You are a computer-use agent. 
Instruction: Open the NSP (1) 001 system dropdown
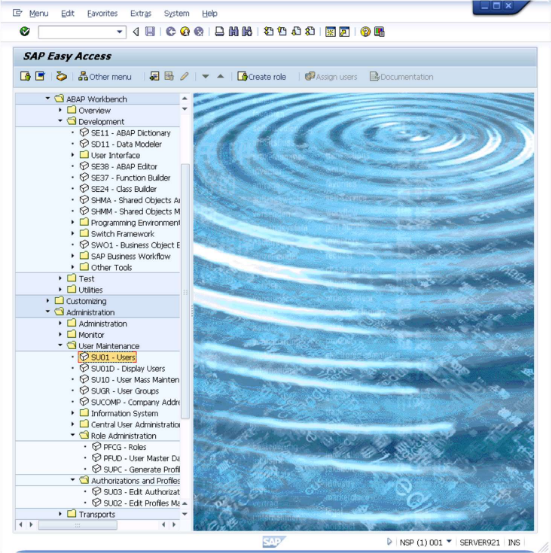[449, 541]
